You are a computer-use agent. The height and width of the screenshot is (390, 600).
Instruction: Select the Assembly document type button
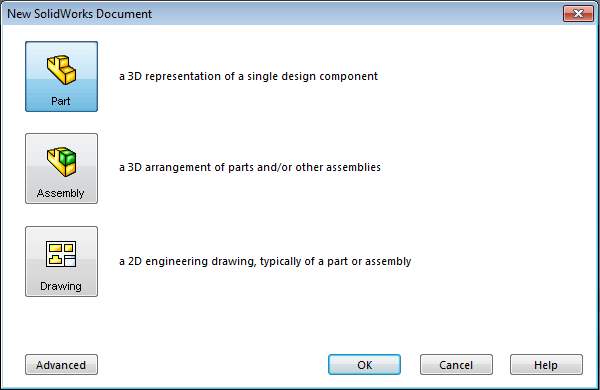click(x=62, y=168)
